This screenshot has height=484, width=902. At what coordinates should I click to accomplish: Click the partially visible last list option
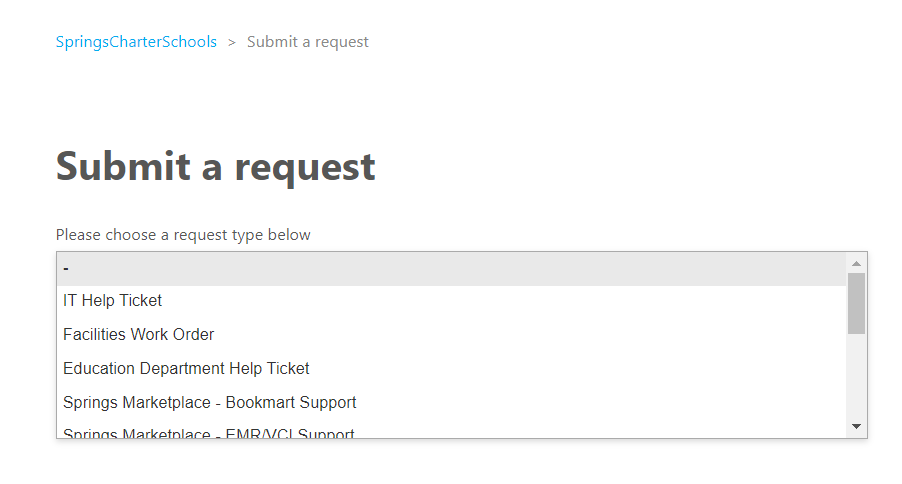pyautogui.click(x=208, y=433)
